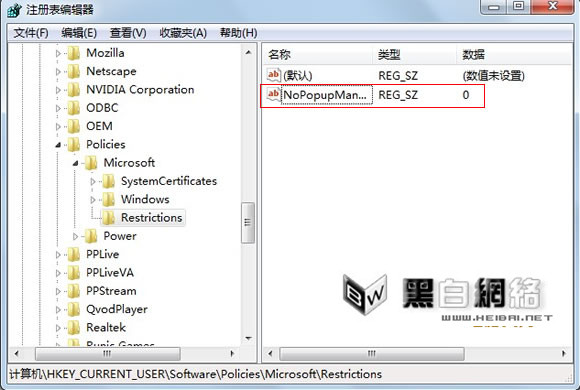Collapse the Microsoft tree node
The width and height of the screenshot is (580, 390).
pyautogui.click(x=75, y=163)
